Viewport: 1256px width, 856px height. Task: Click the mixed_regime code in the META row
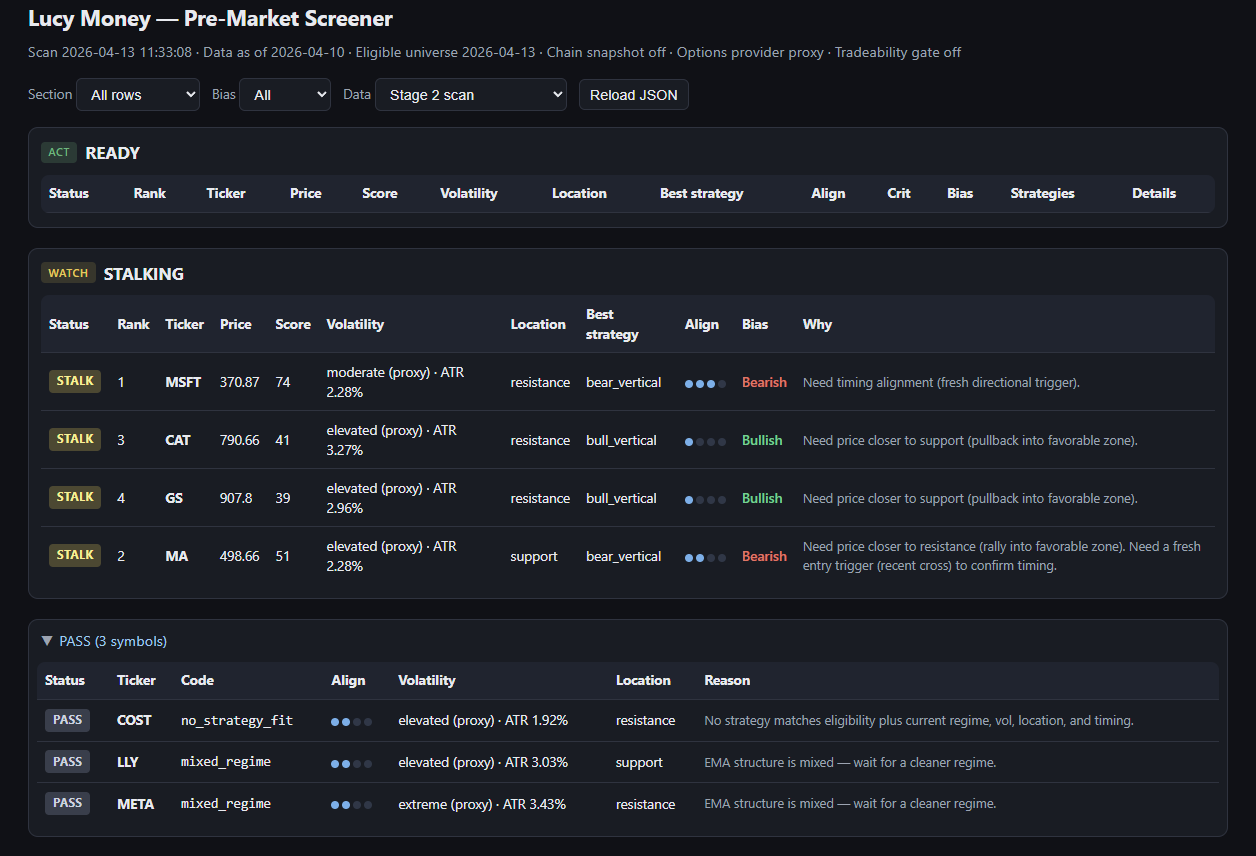coord(226,804)
